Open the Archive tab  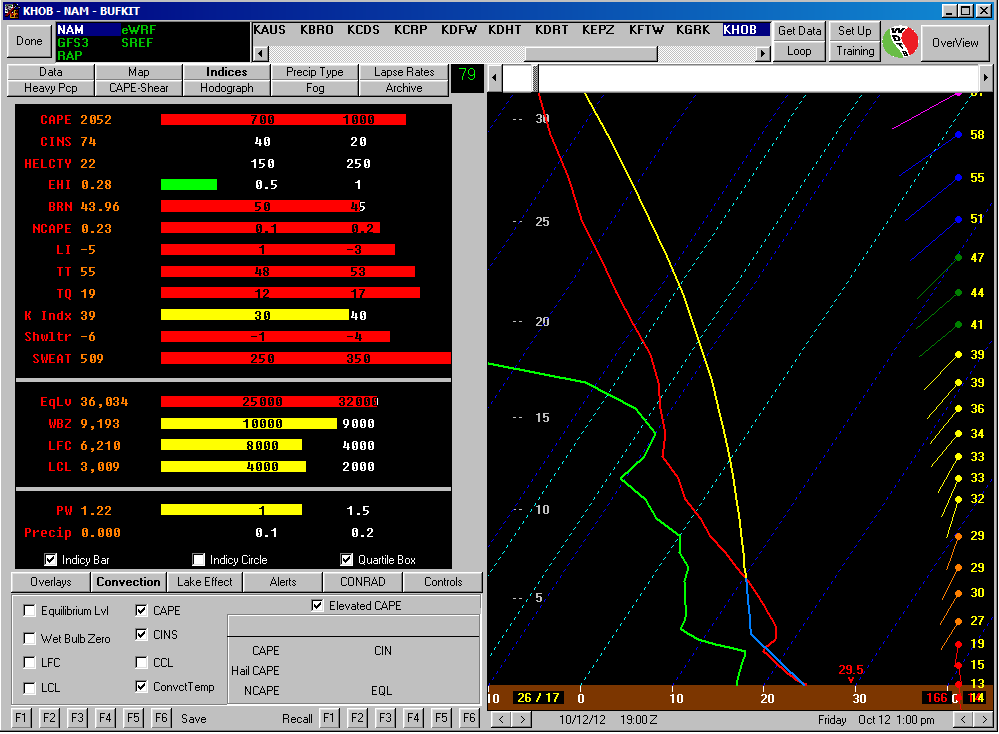pos(404,88)
